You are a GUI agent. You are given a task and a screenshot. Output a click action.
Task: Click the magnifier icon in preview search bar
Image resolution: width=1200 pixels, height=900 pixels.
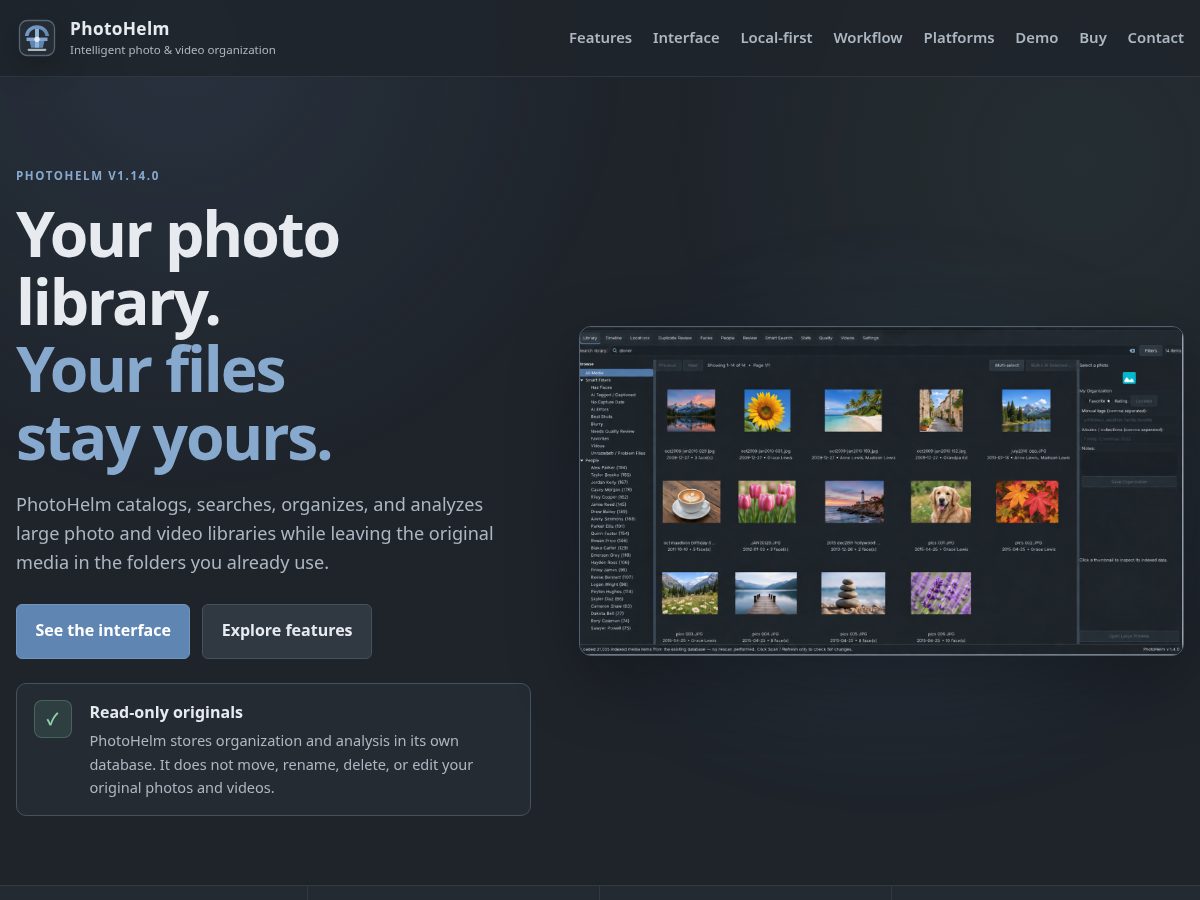click(x=615, y=351)
